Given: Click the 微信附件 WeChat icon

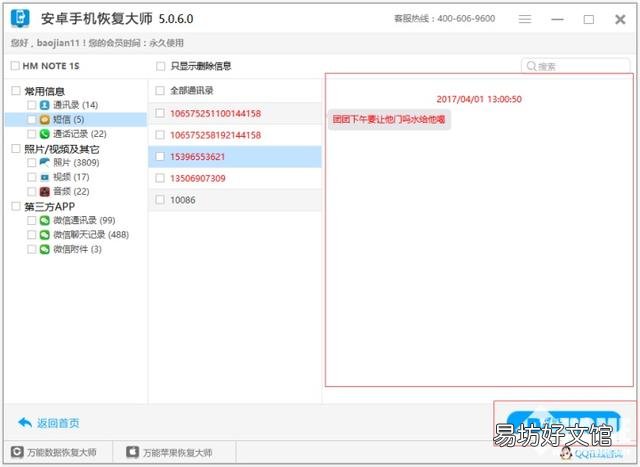Looking at the screenshot, I should [44, 249].
